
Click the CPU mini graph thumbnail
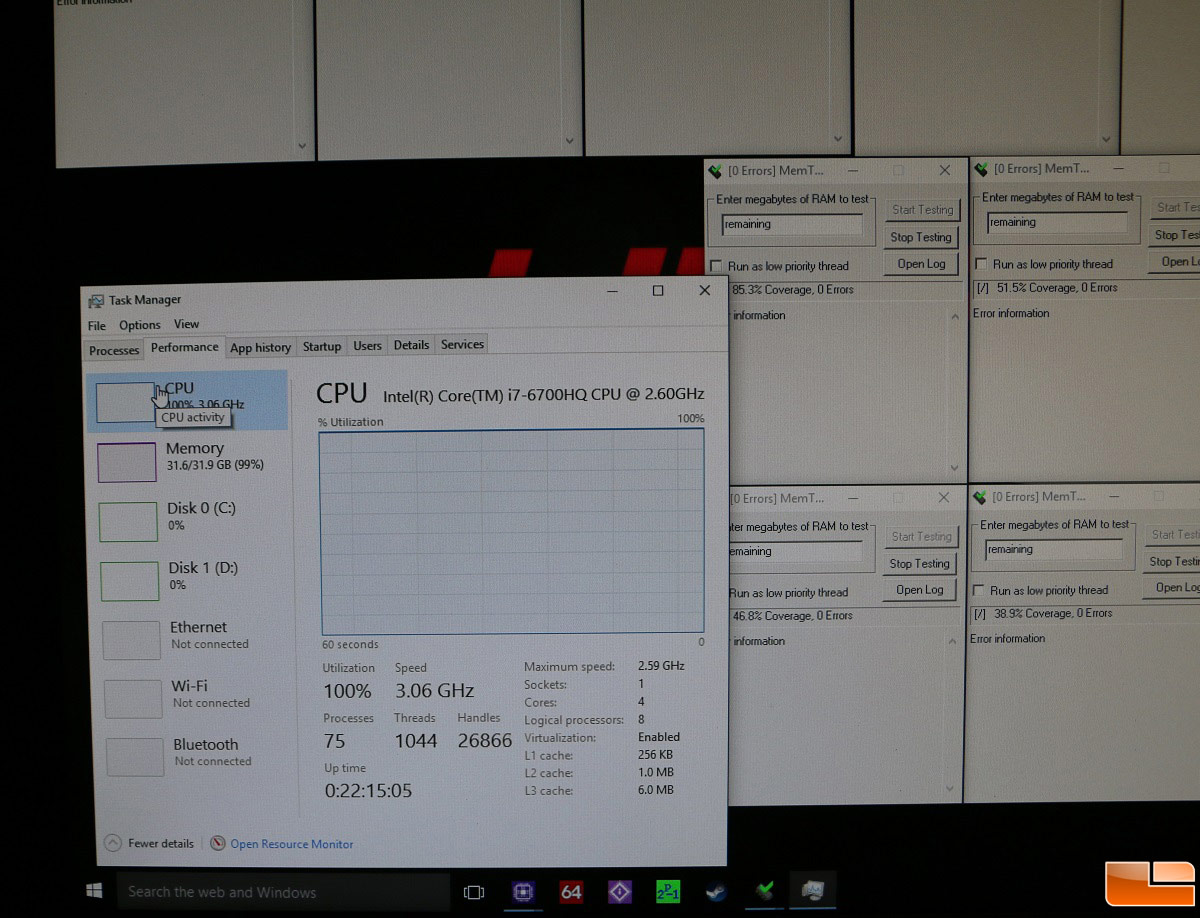pos(125,402)
